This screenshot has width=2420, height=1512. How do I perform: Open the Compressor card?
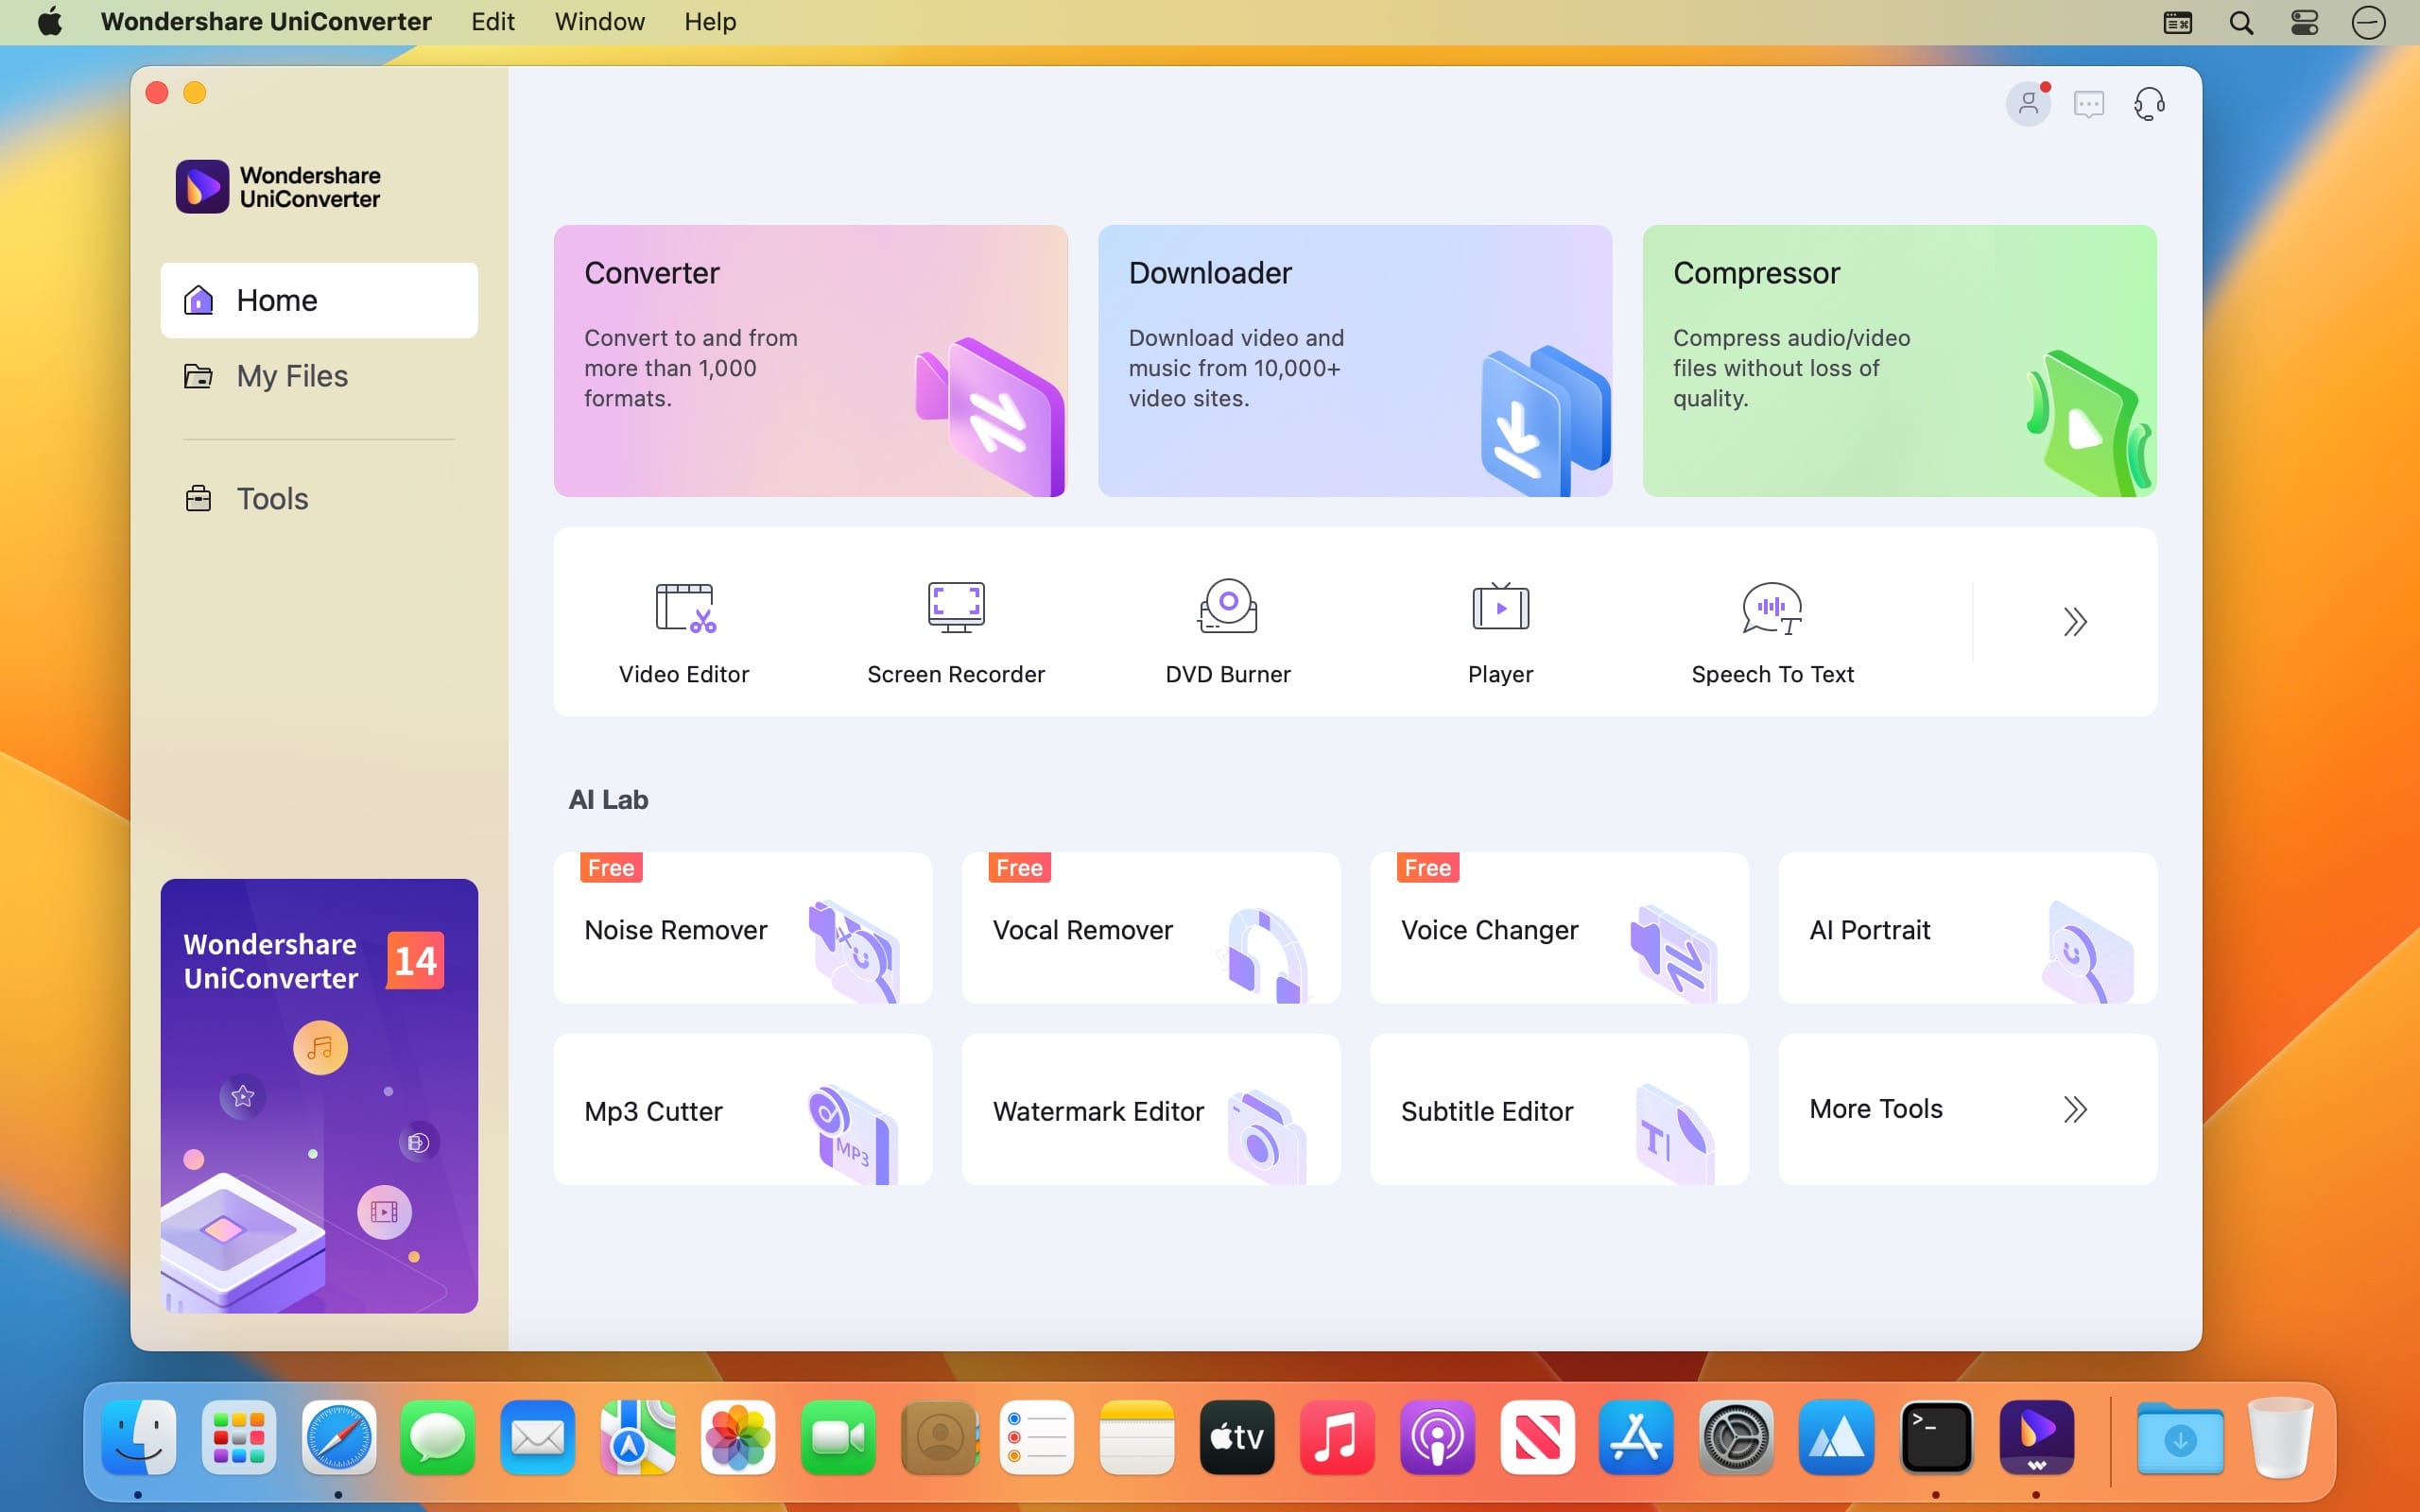tap(1899, 361)
